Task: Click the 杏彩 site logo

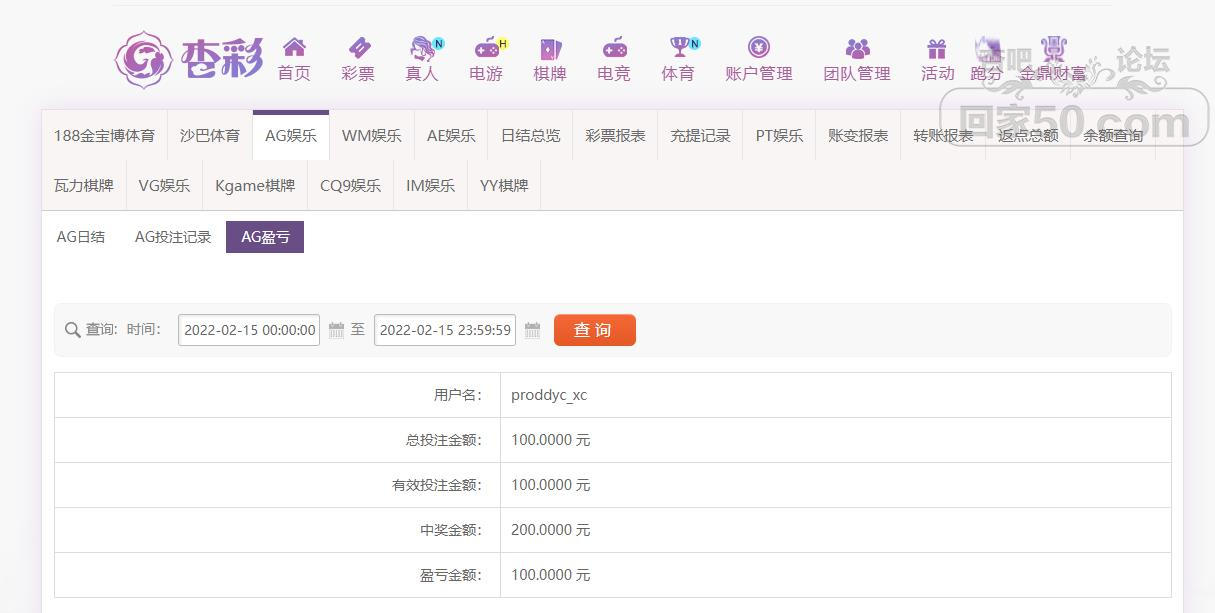Action: [x=189, y=59]
